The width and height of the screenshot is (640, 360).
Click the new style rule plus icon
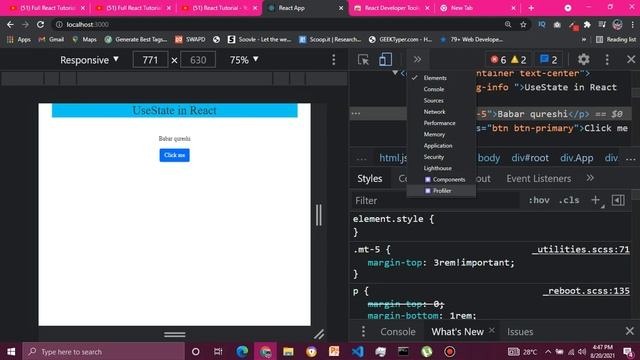tap(596, 200)
